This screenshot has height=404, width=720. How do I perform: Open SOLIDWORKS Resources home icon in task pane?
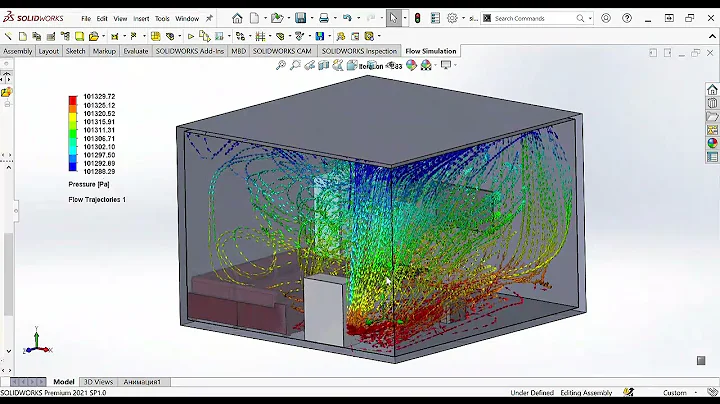coord(712,90)
